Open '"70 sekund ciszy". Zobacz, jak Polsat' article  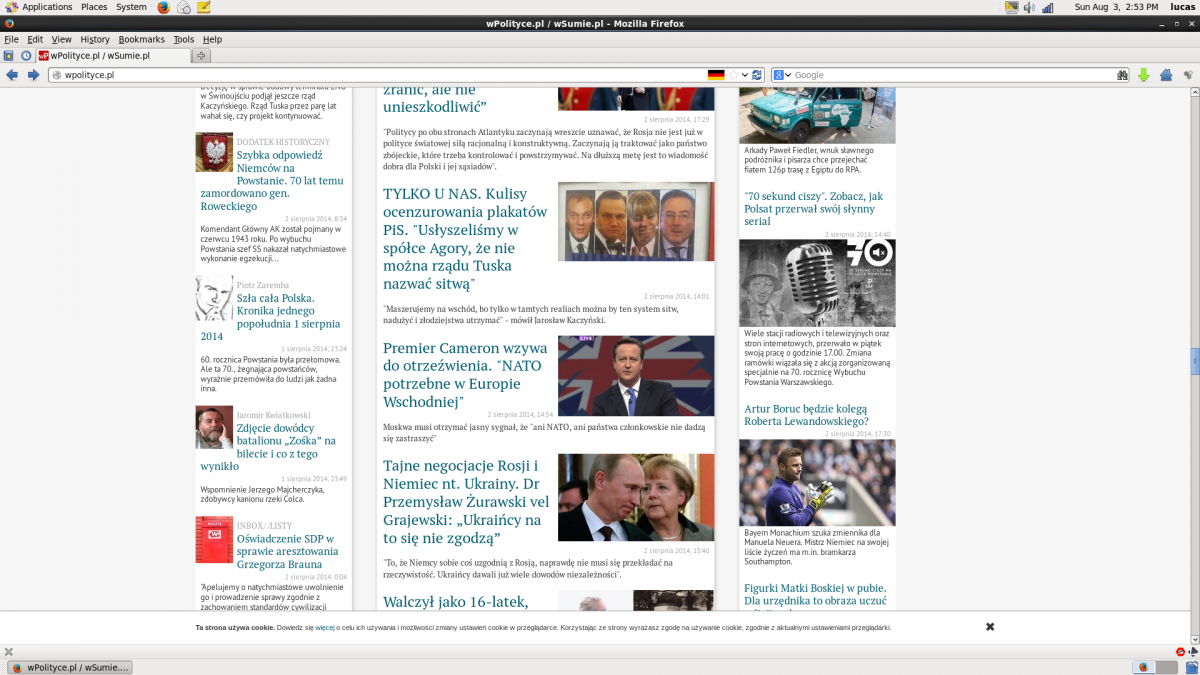[814, 209]
